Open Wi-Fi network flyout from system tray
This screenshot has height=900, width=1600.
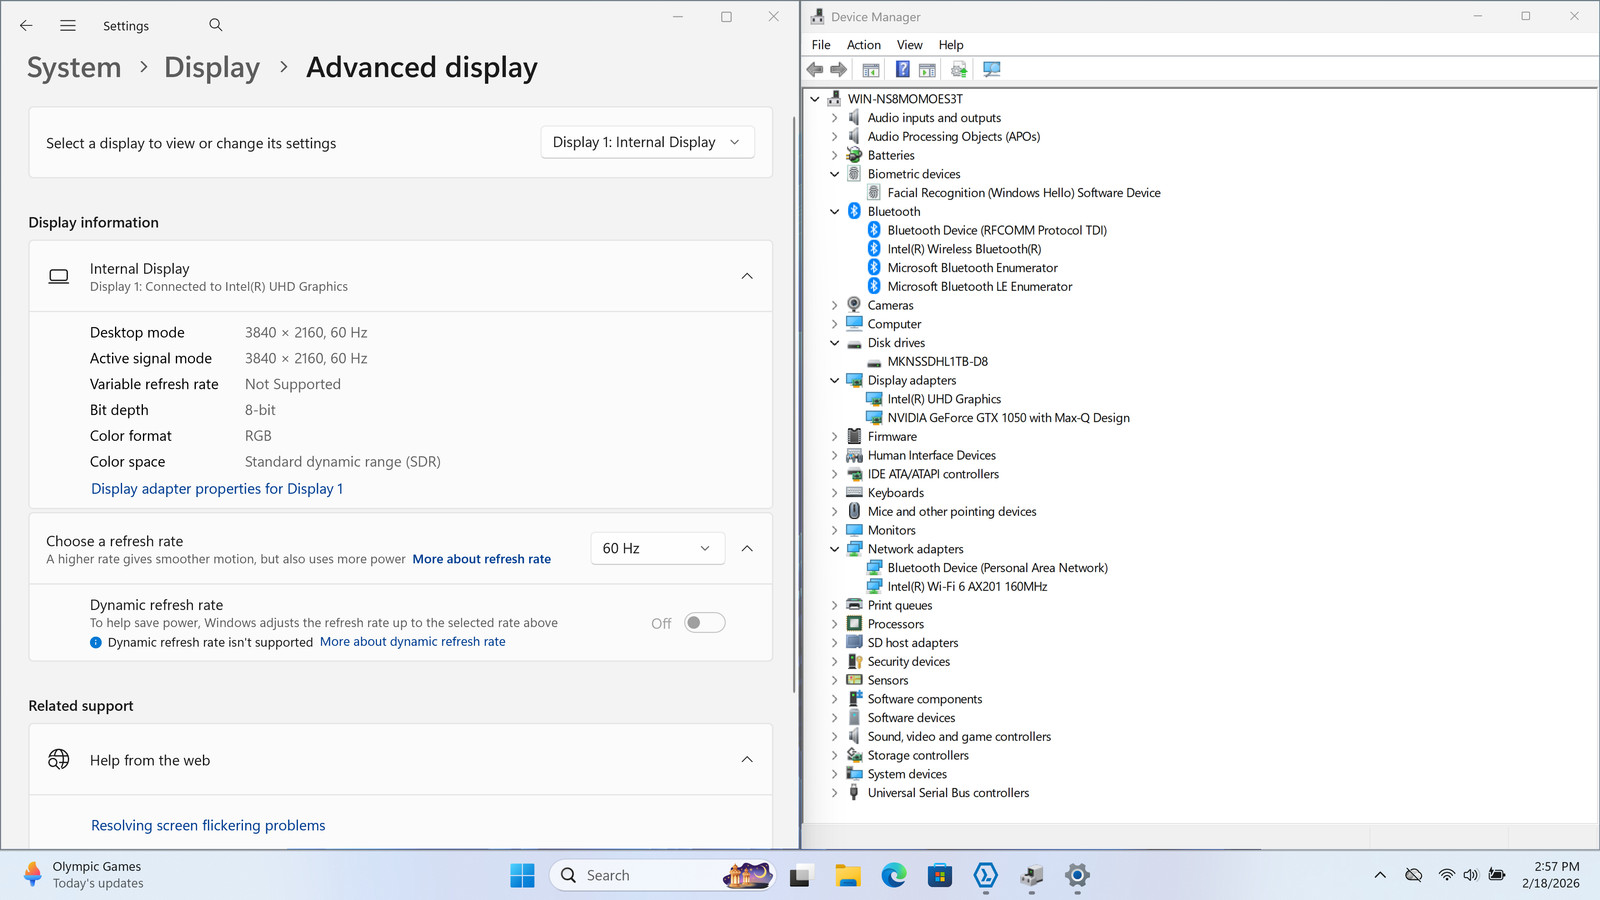(1446, 875)
